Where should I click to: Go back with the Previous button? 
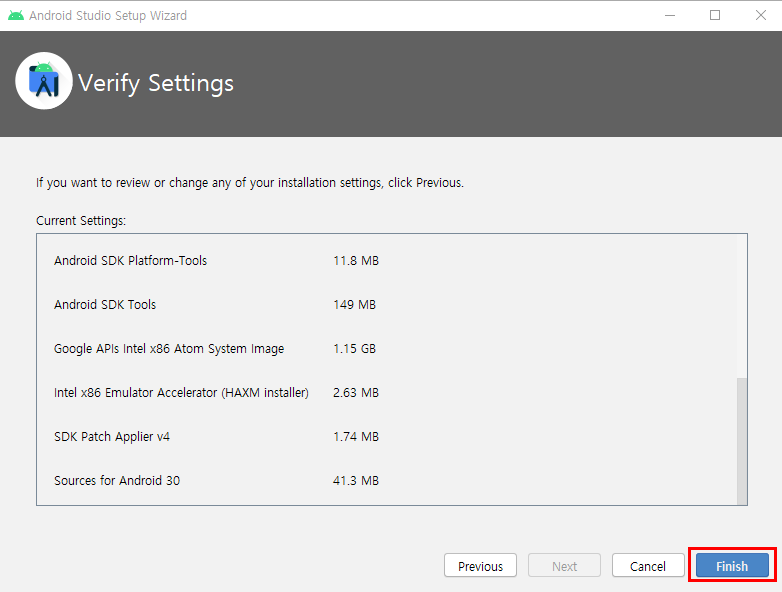point(480,566)
